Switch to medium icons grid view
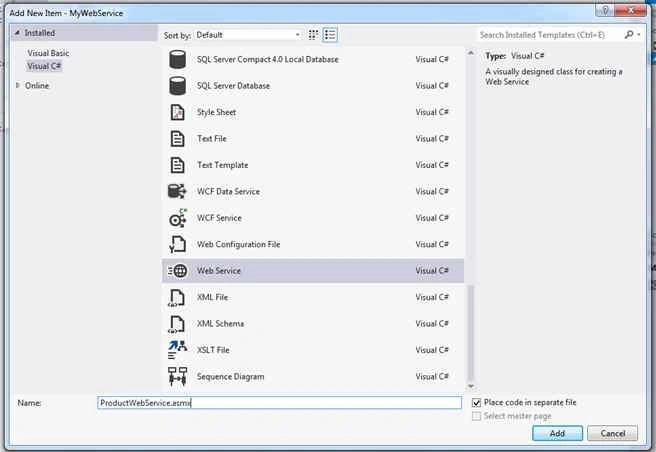Screen dimensions: 656x452 (x=313, y=35)
